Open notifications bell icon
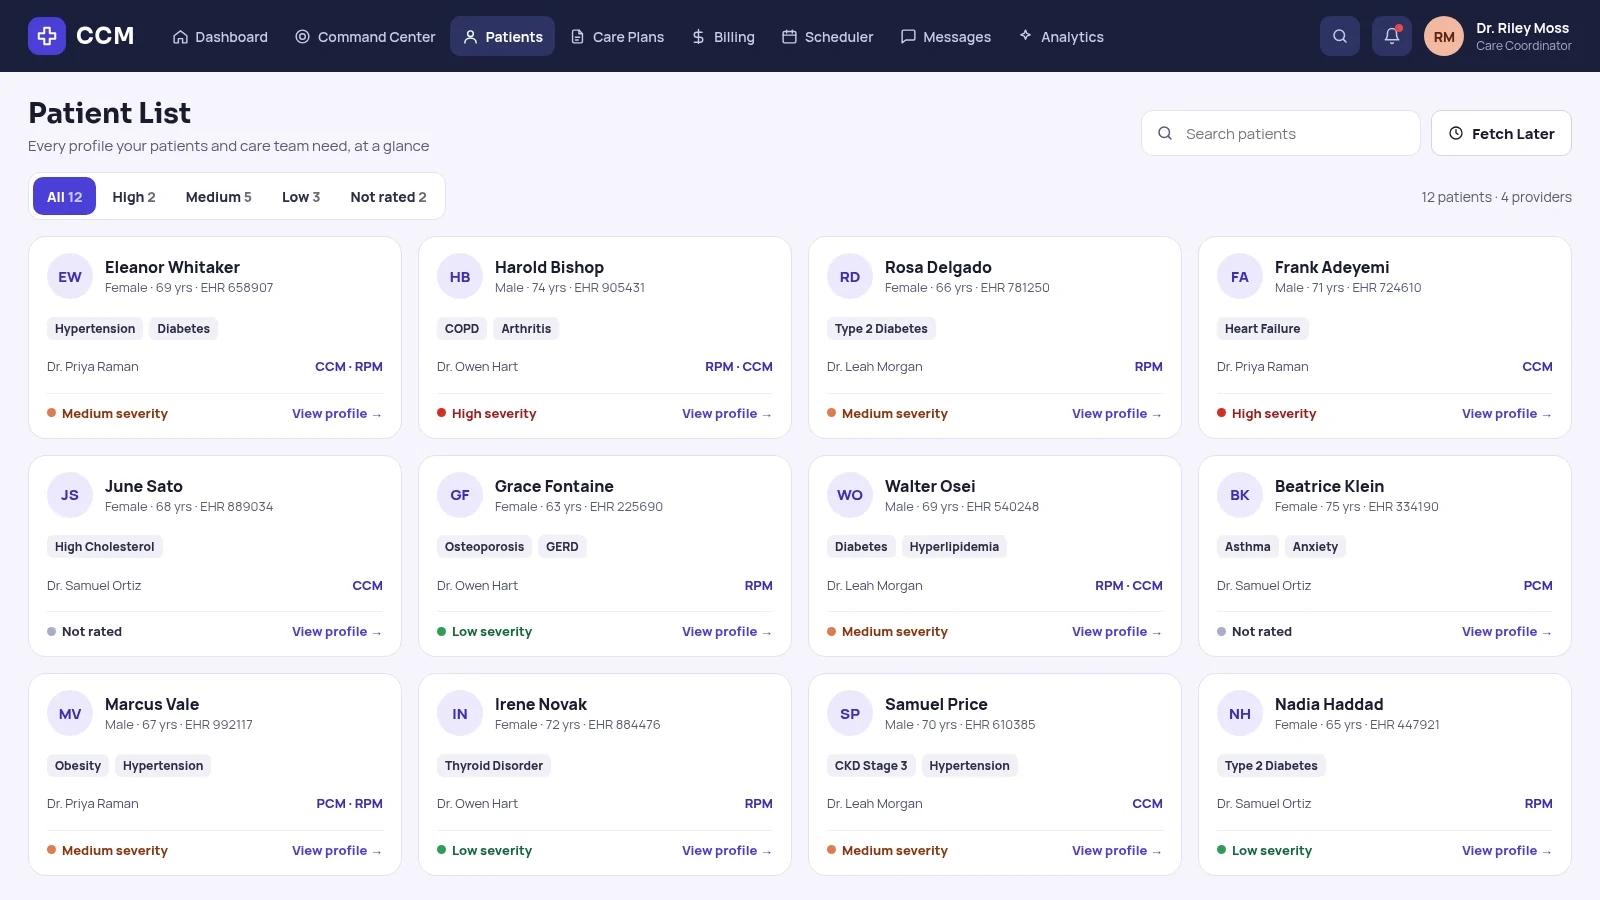The height and width of the screenshot is (900, 1600). tap(1392, 36)
